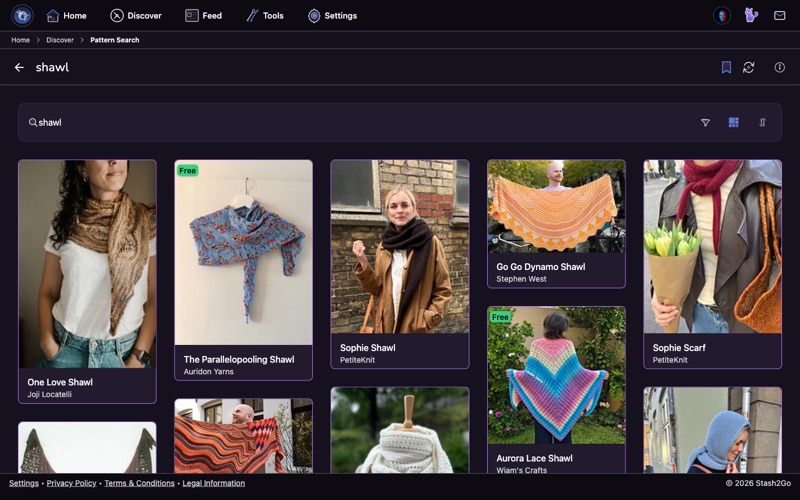Click Stephen West designer name
The image size is (800, 500).
(x=521, y=279)
